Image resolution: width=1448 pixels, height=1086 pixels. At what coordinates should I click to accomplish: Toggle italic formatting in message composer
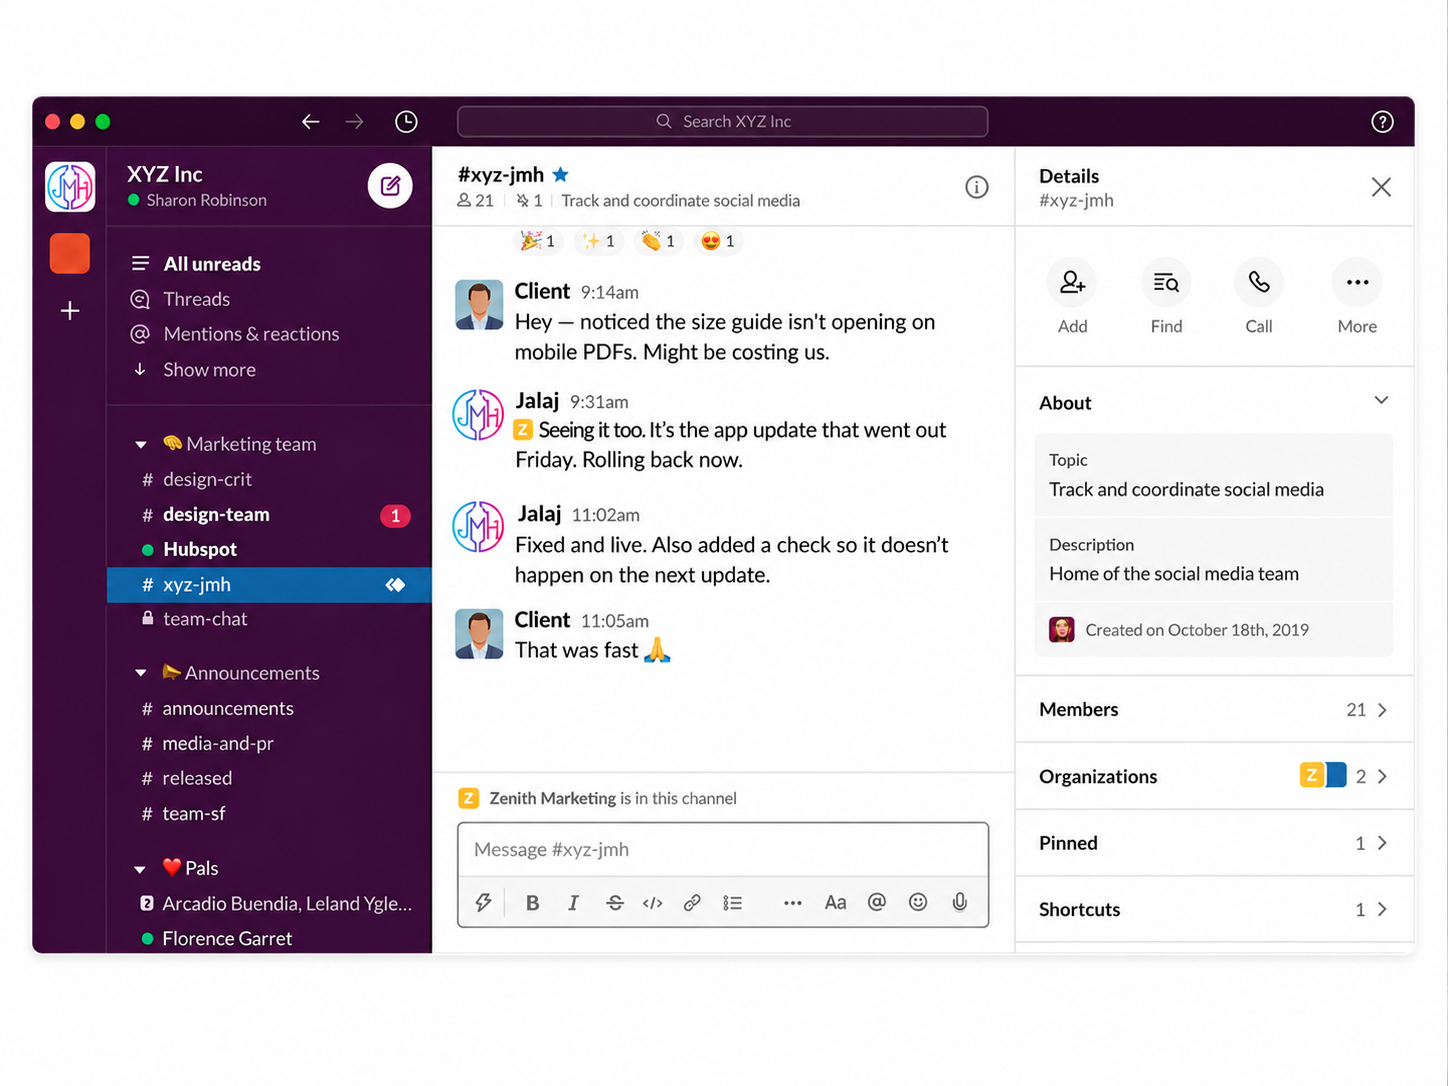[573, 903]
